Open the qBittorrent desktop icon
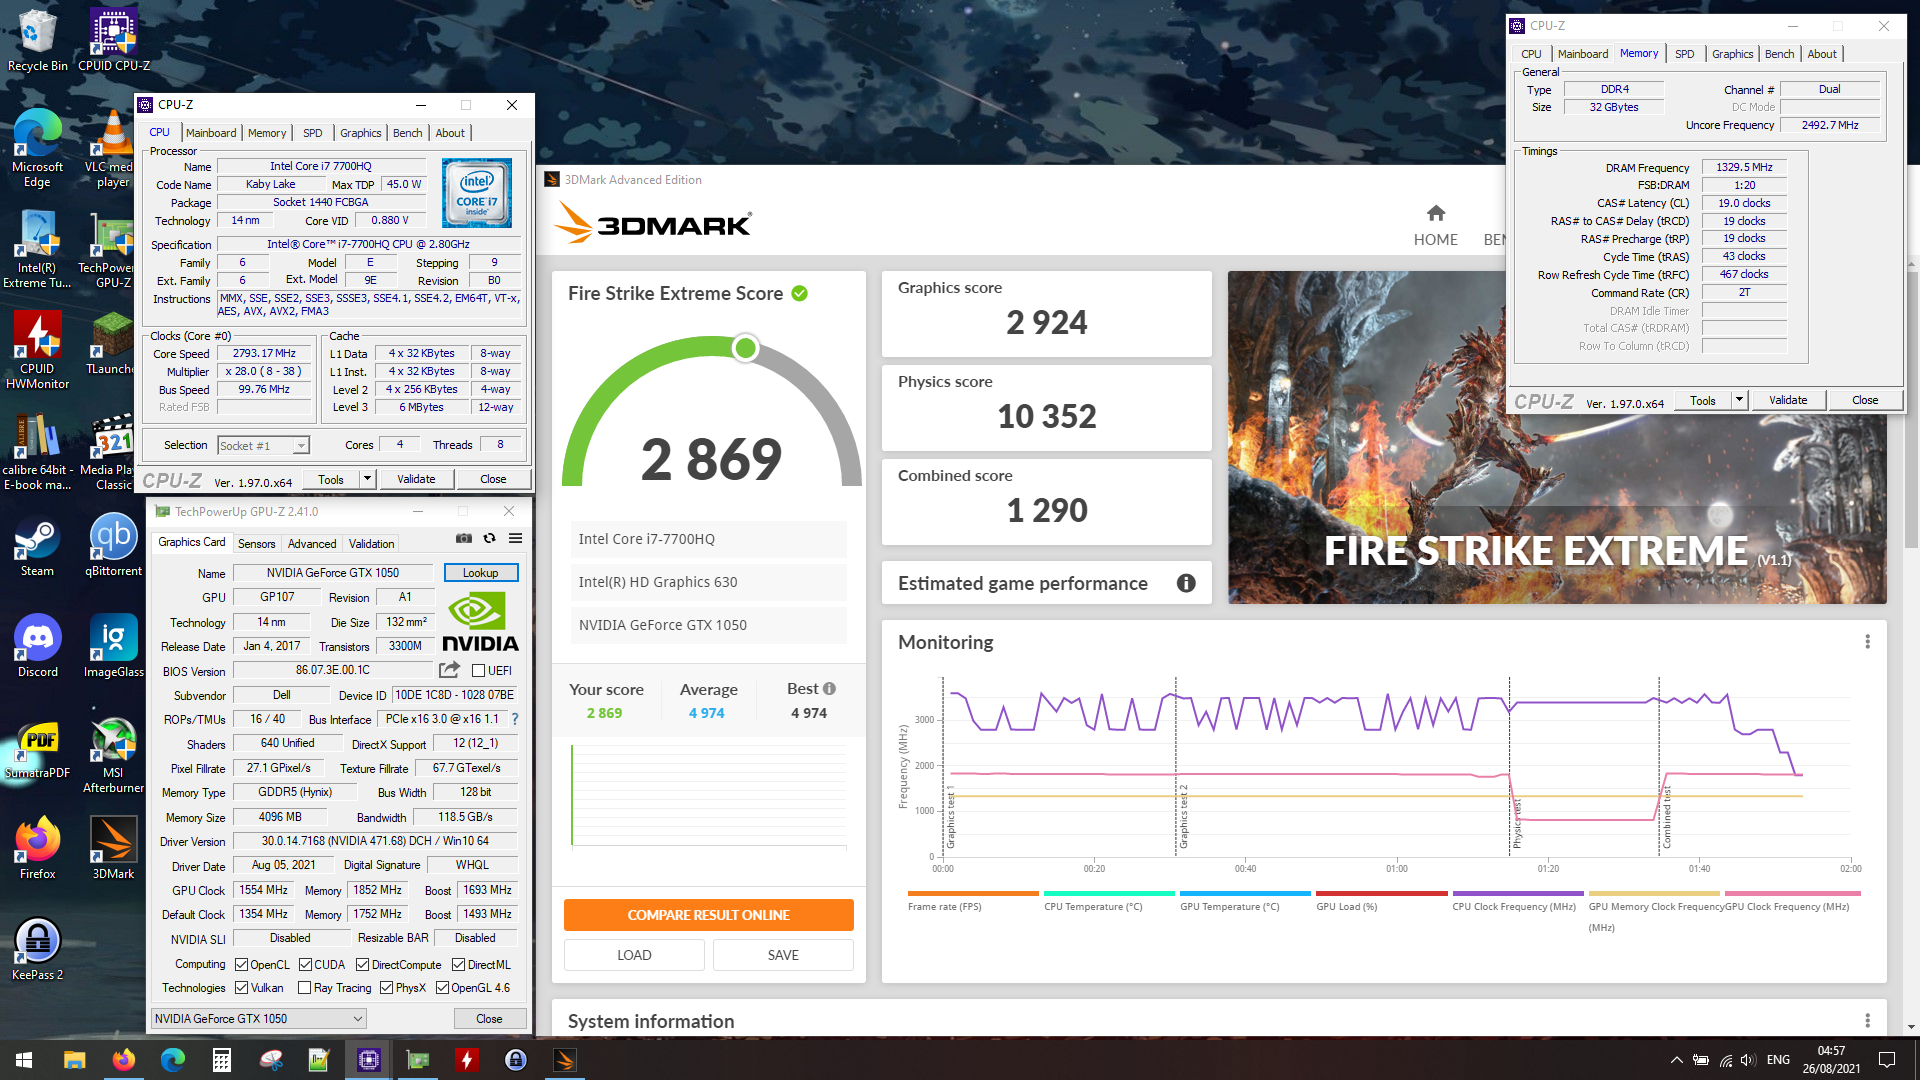 click(113, 546)
